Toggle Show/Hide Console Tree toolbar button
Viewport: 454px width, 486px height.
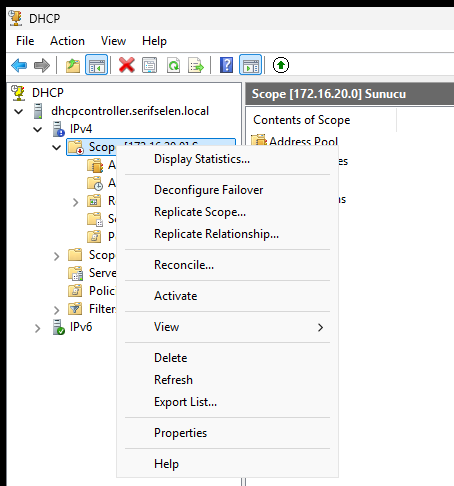click(x=96, y=65)
